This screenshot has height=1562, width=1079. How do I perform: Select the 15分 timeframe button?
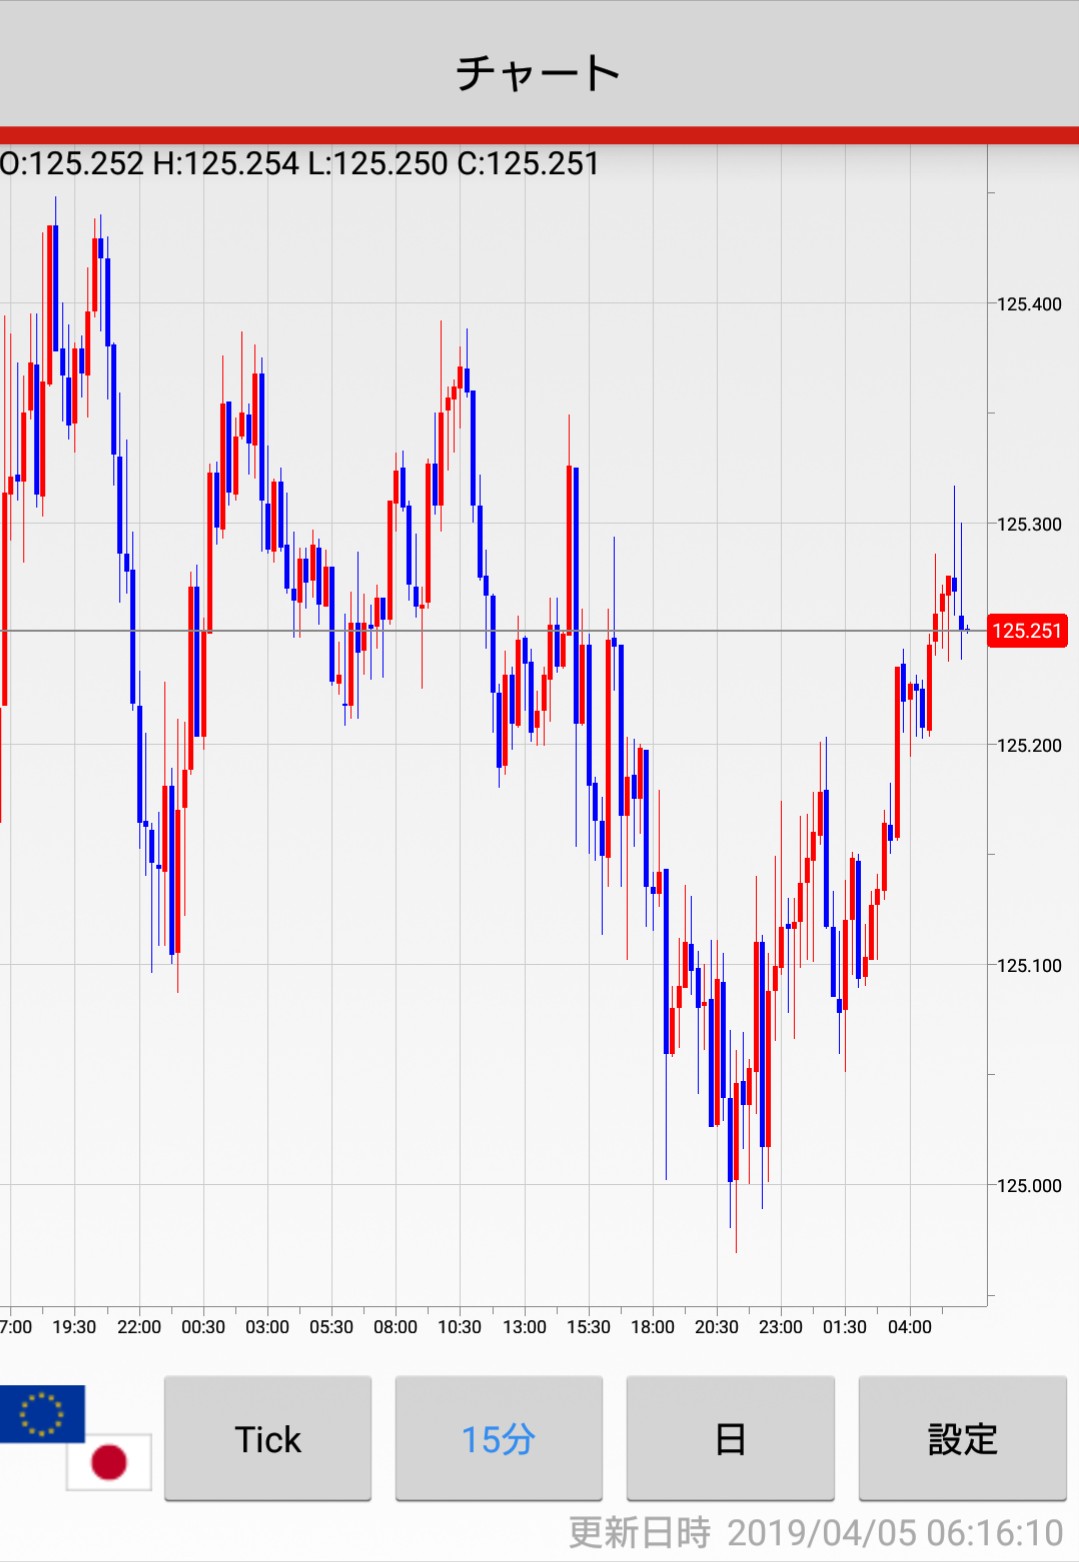pos(498,1438)
